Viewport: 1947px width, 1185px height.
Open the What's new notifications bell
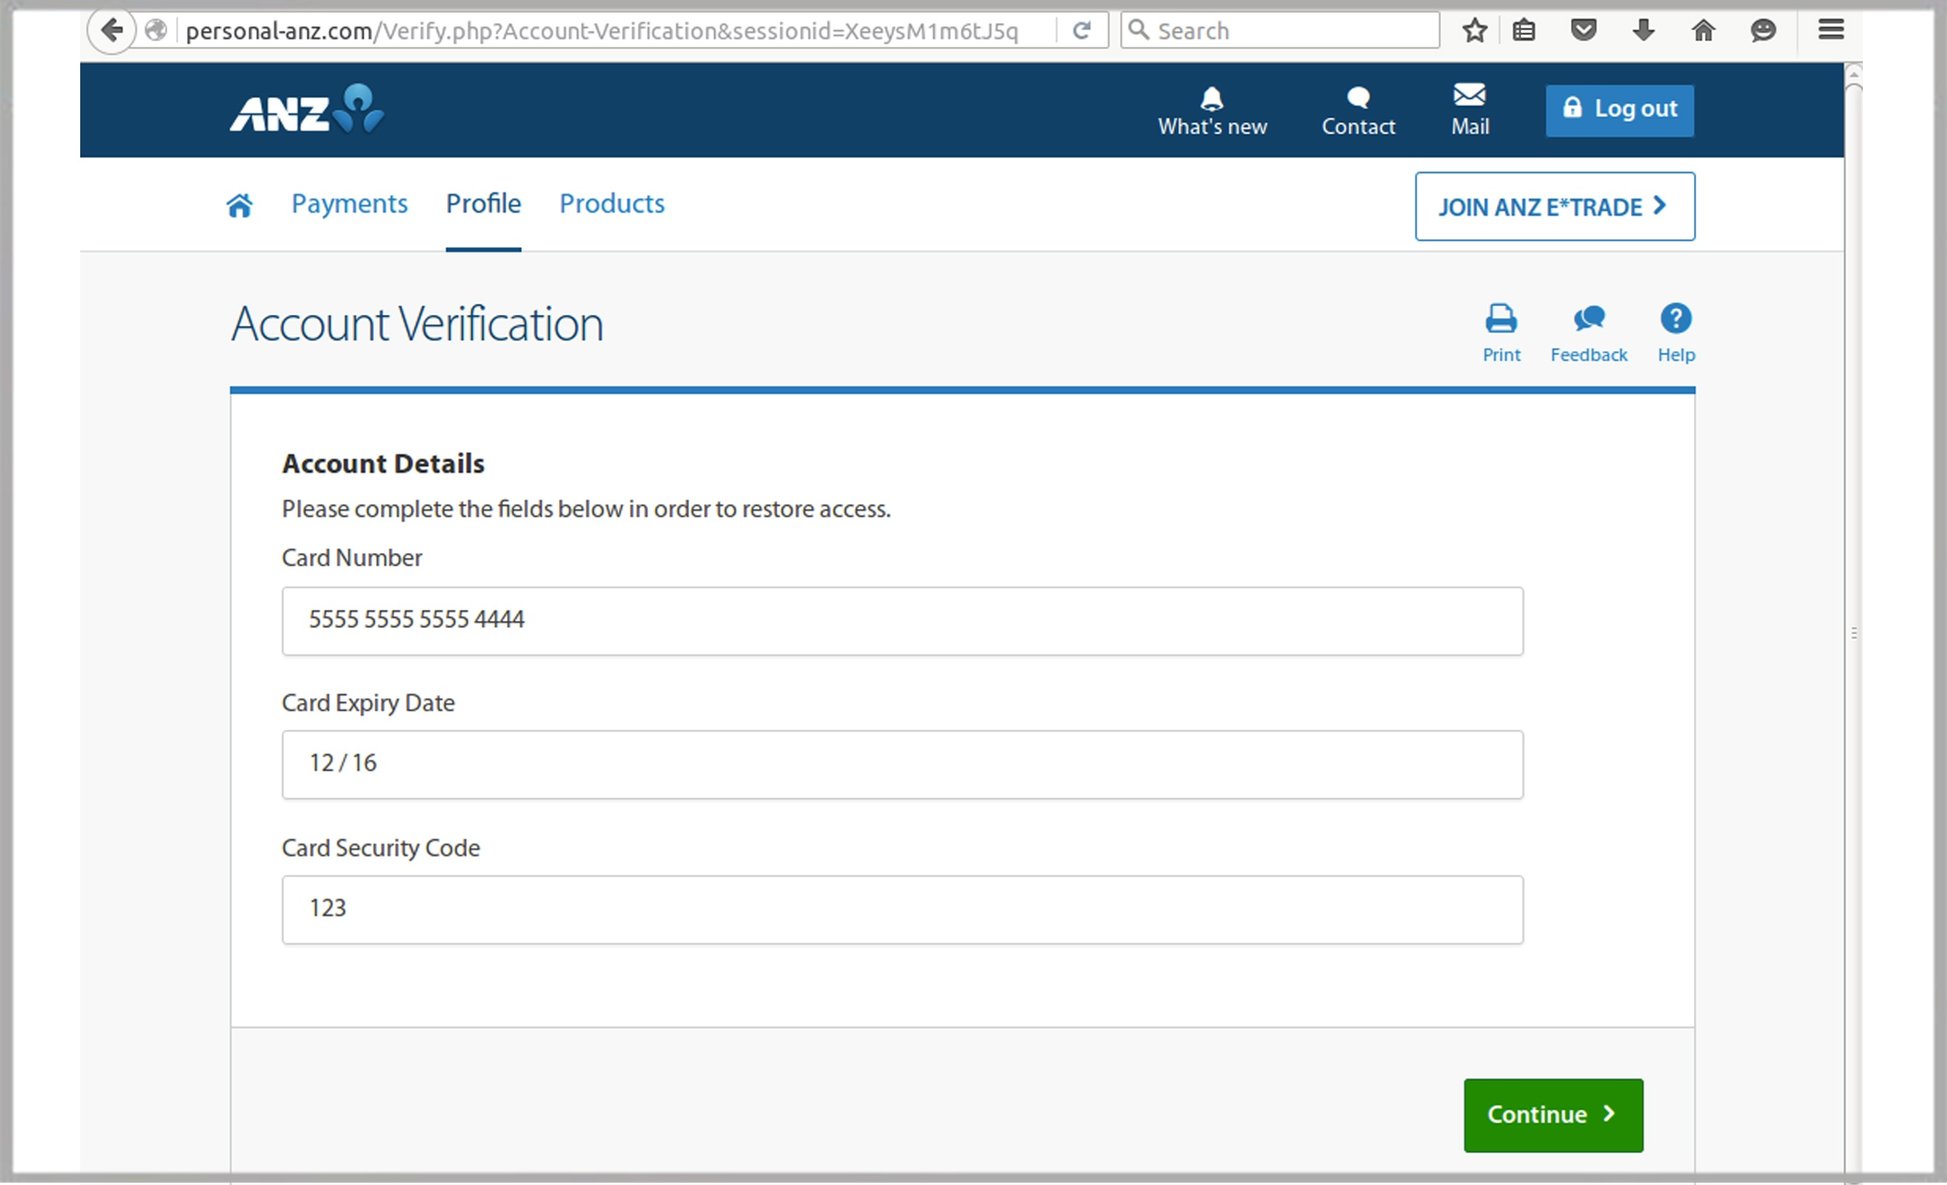1212,98
